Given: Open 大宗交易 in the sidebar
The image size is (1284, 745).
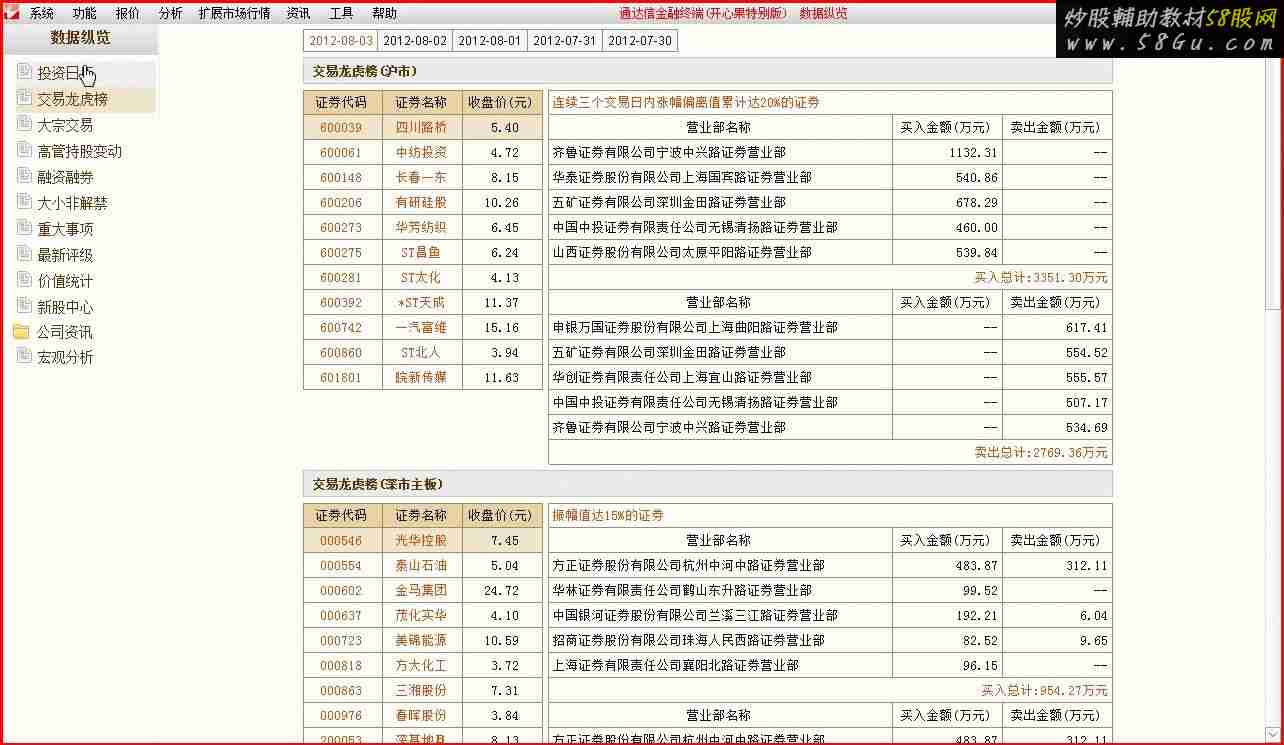Looking at the screenshot, I should [x=65, y=125].
